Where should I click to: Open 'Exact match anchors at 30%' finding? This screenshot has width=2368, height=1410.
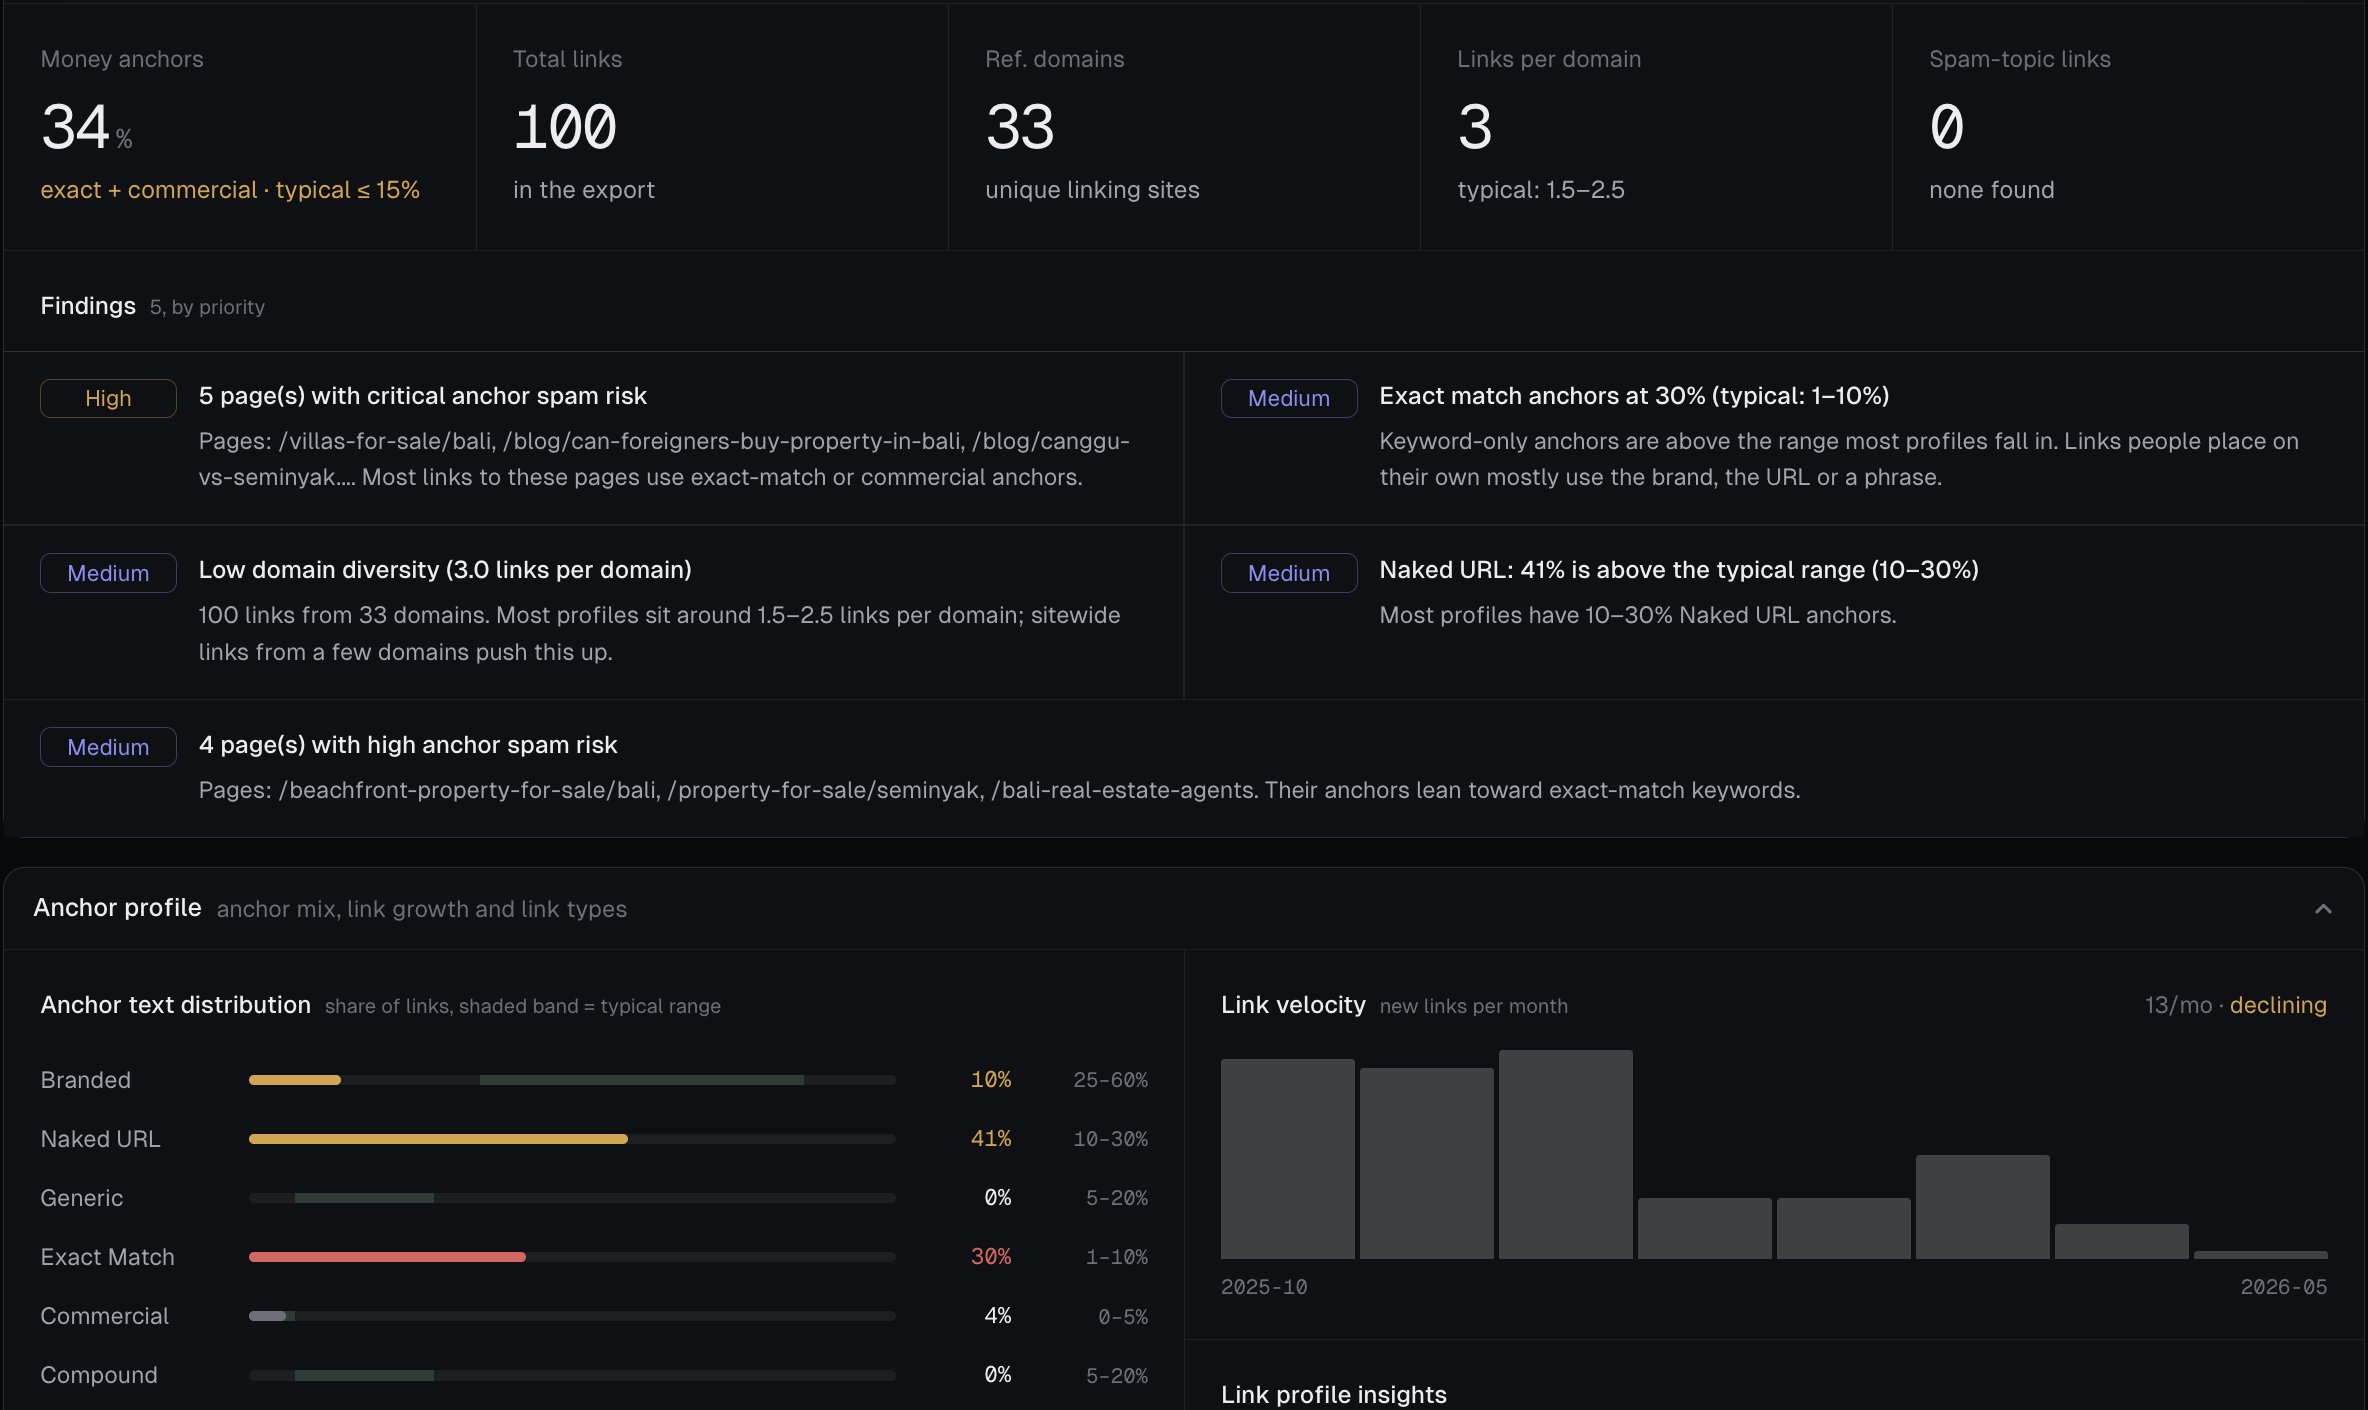[1634, 396]
